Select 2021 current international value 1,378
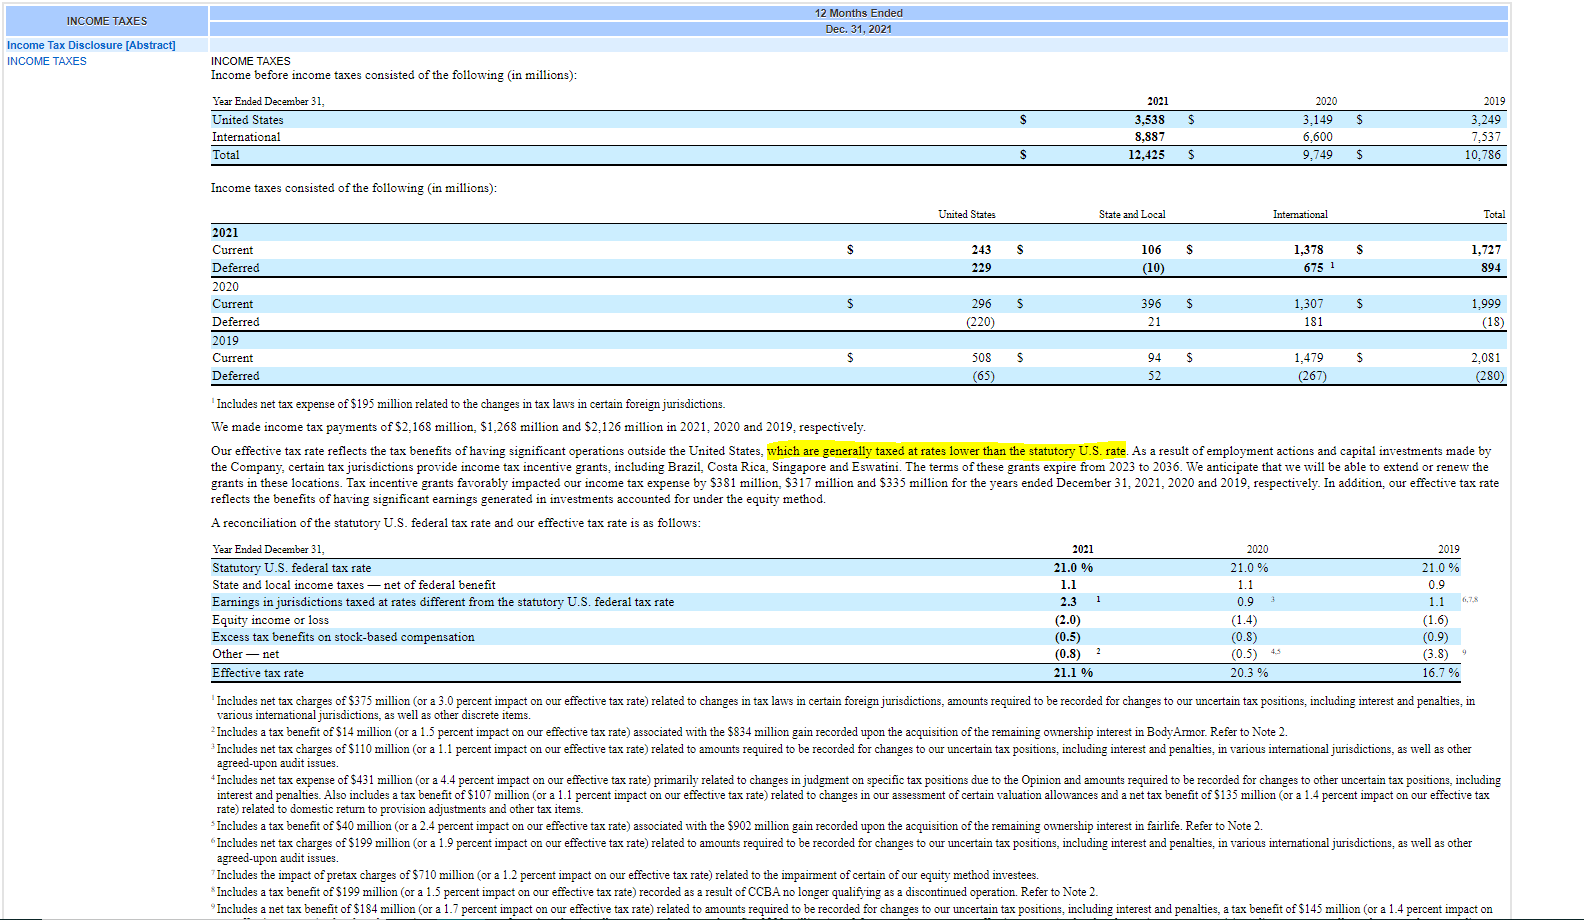 (x=1308, y=250)
